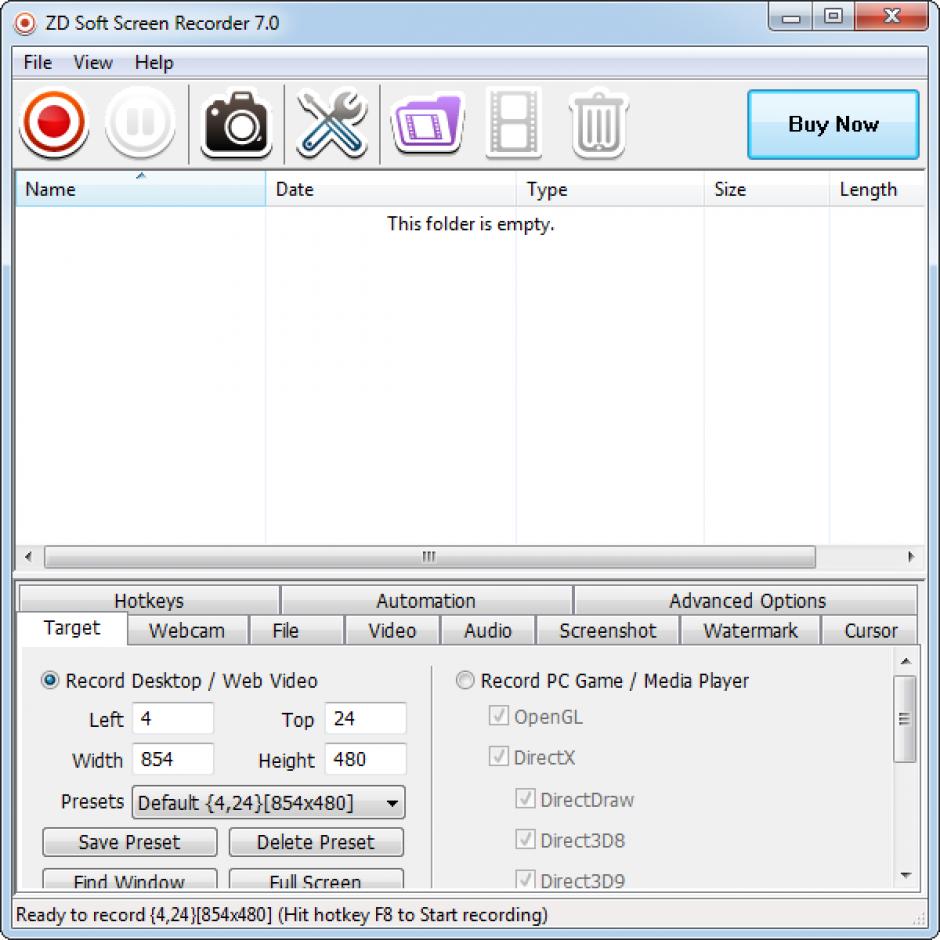Sort file list by Date column
This screenshot has height=940, width=940.
(390, 189)
